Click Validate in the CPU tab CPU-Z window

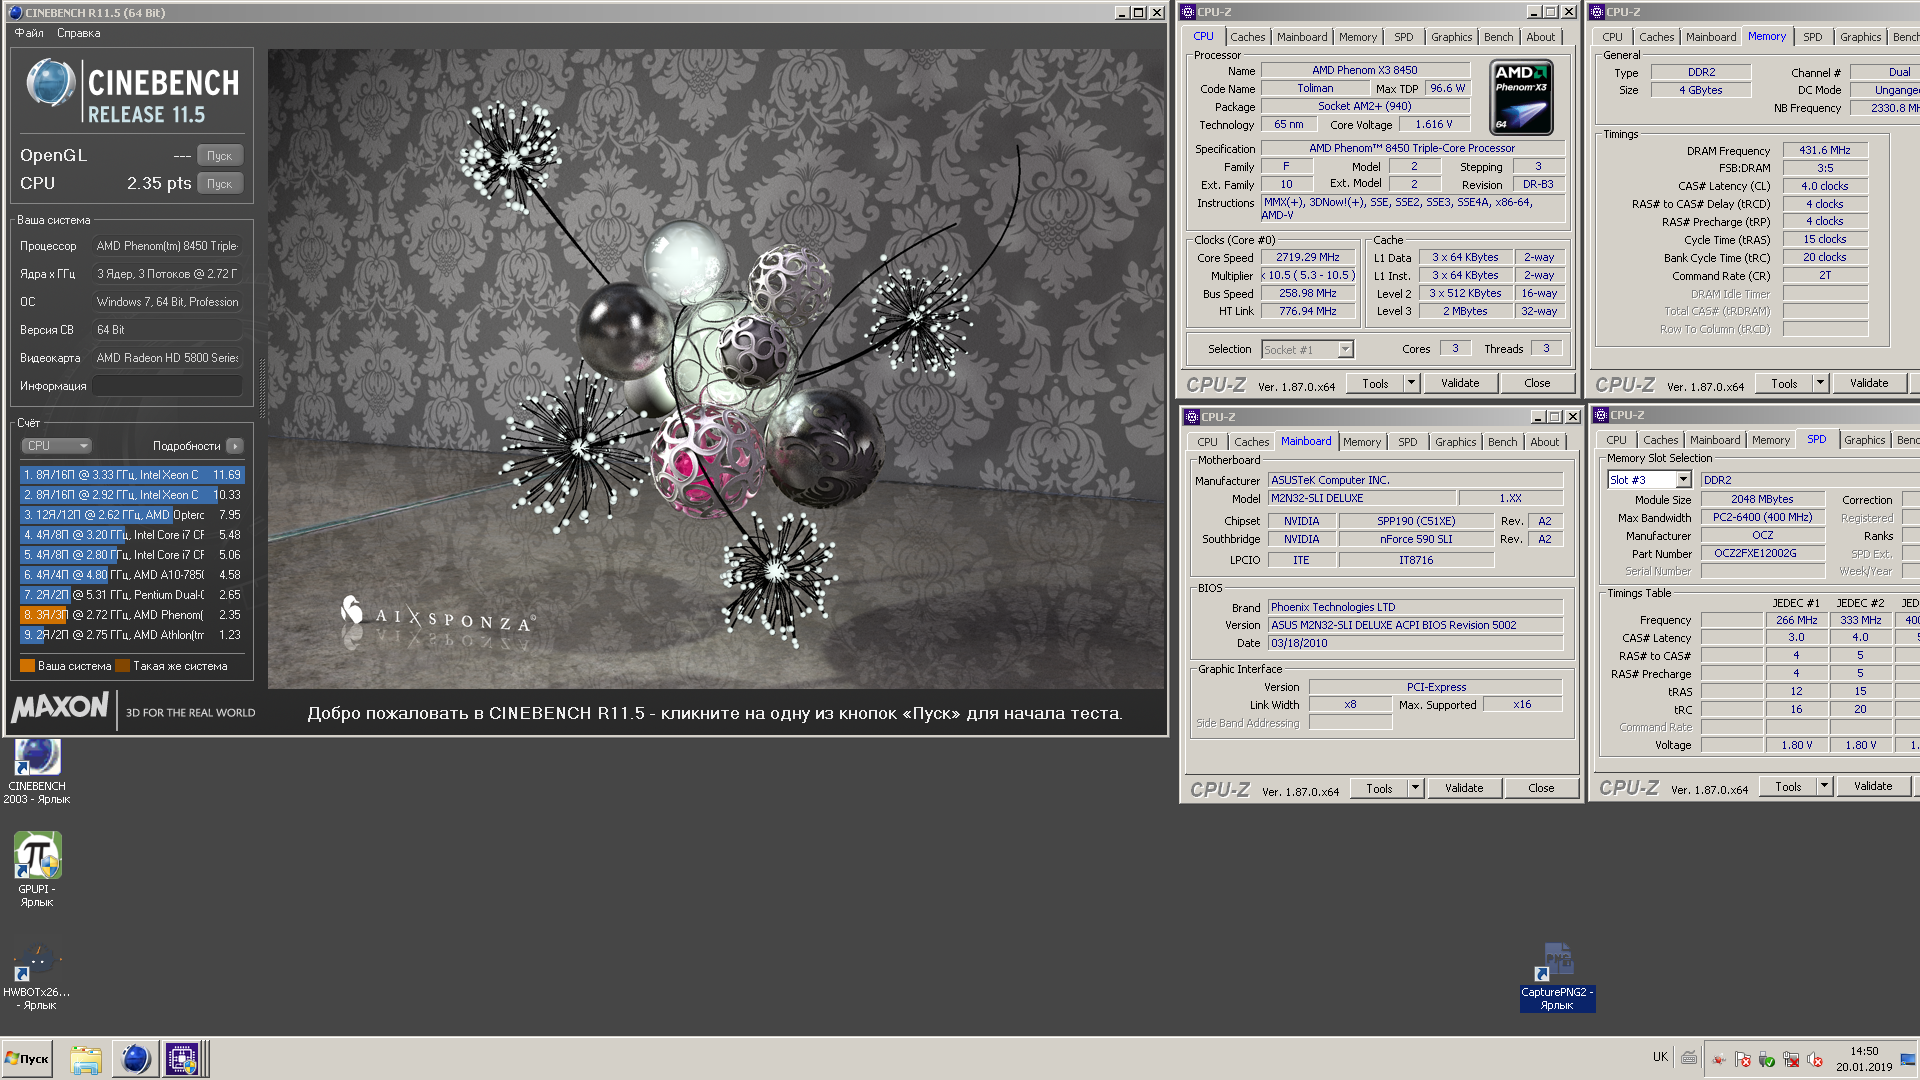pyautogui.click(x=1460, y=383)
